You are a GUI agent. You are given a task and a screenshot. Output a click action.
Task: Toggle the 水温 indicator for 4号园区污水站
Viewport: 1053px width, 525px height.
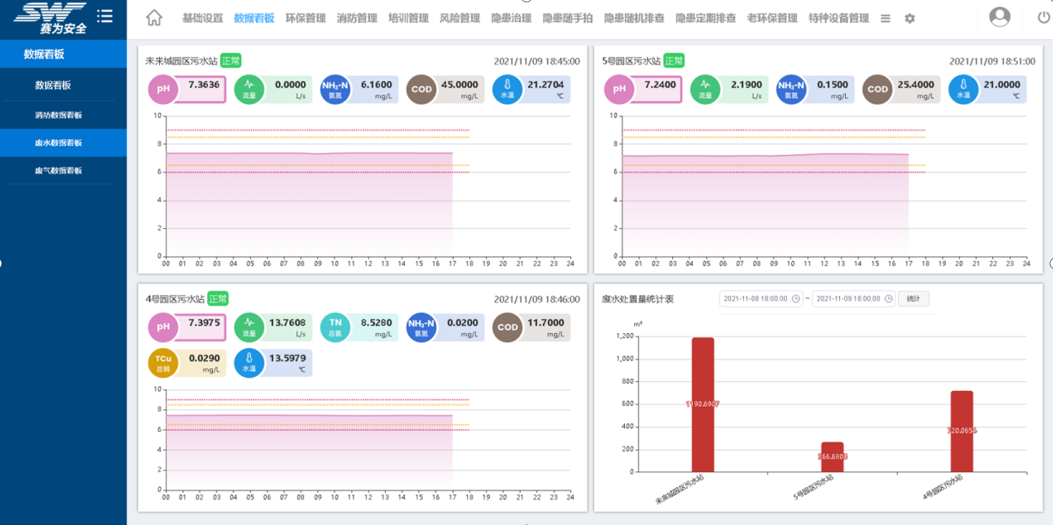(x=249, y=362)
